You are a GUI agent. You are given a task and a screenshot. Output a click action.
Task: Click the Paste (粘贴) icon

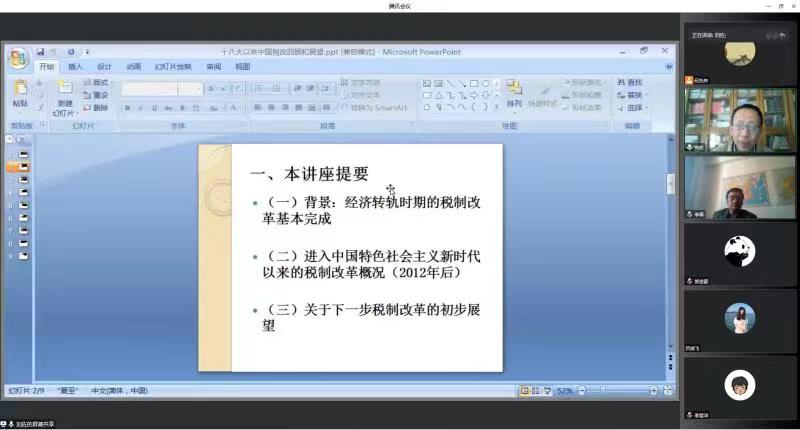20,92
